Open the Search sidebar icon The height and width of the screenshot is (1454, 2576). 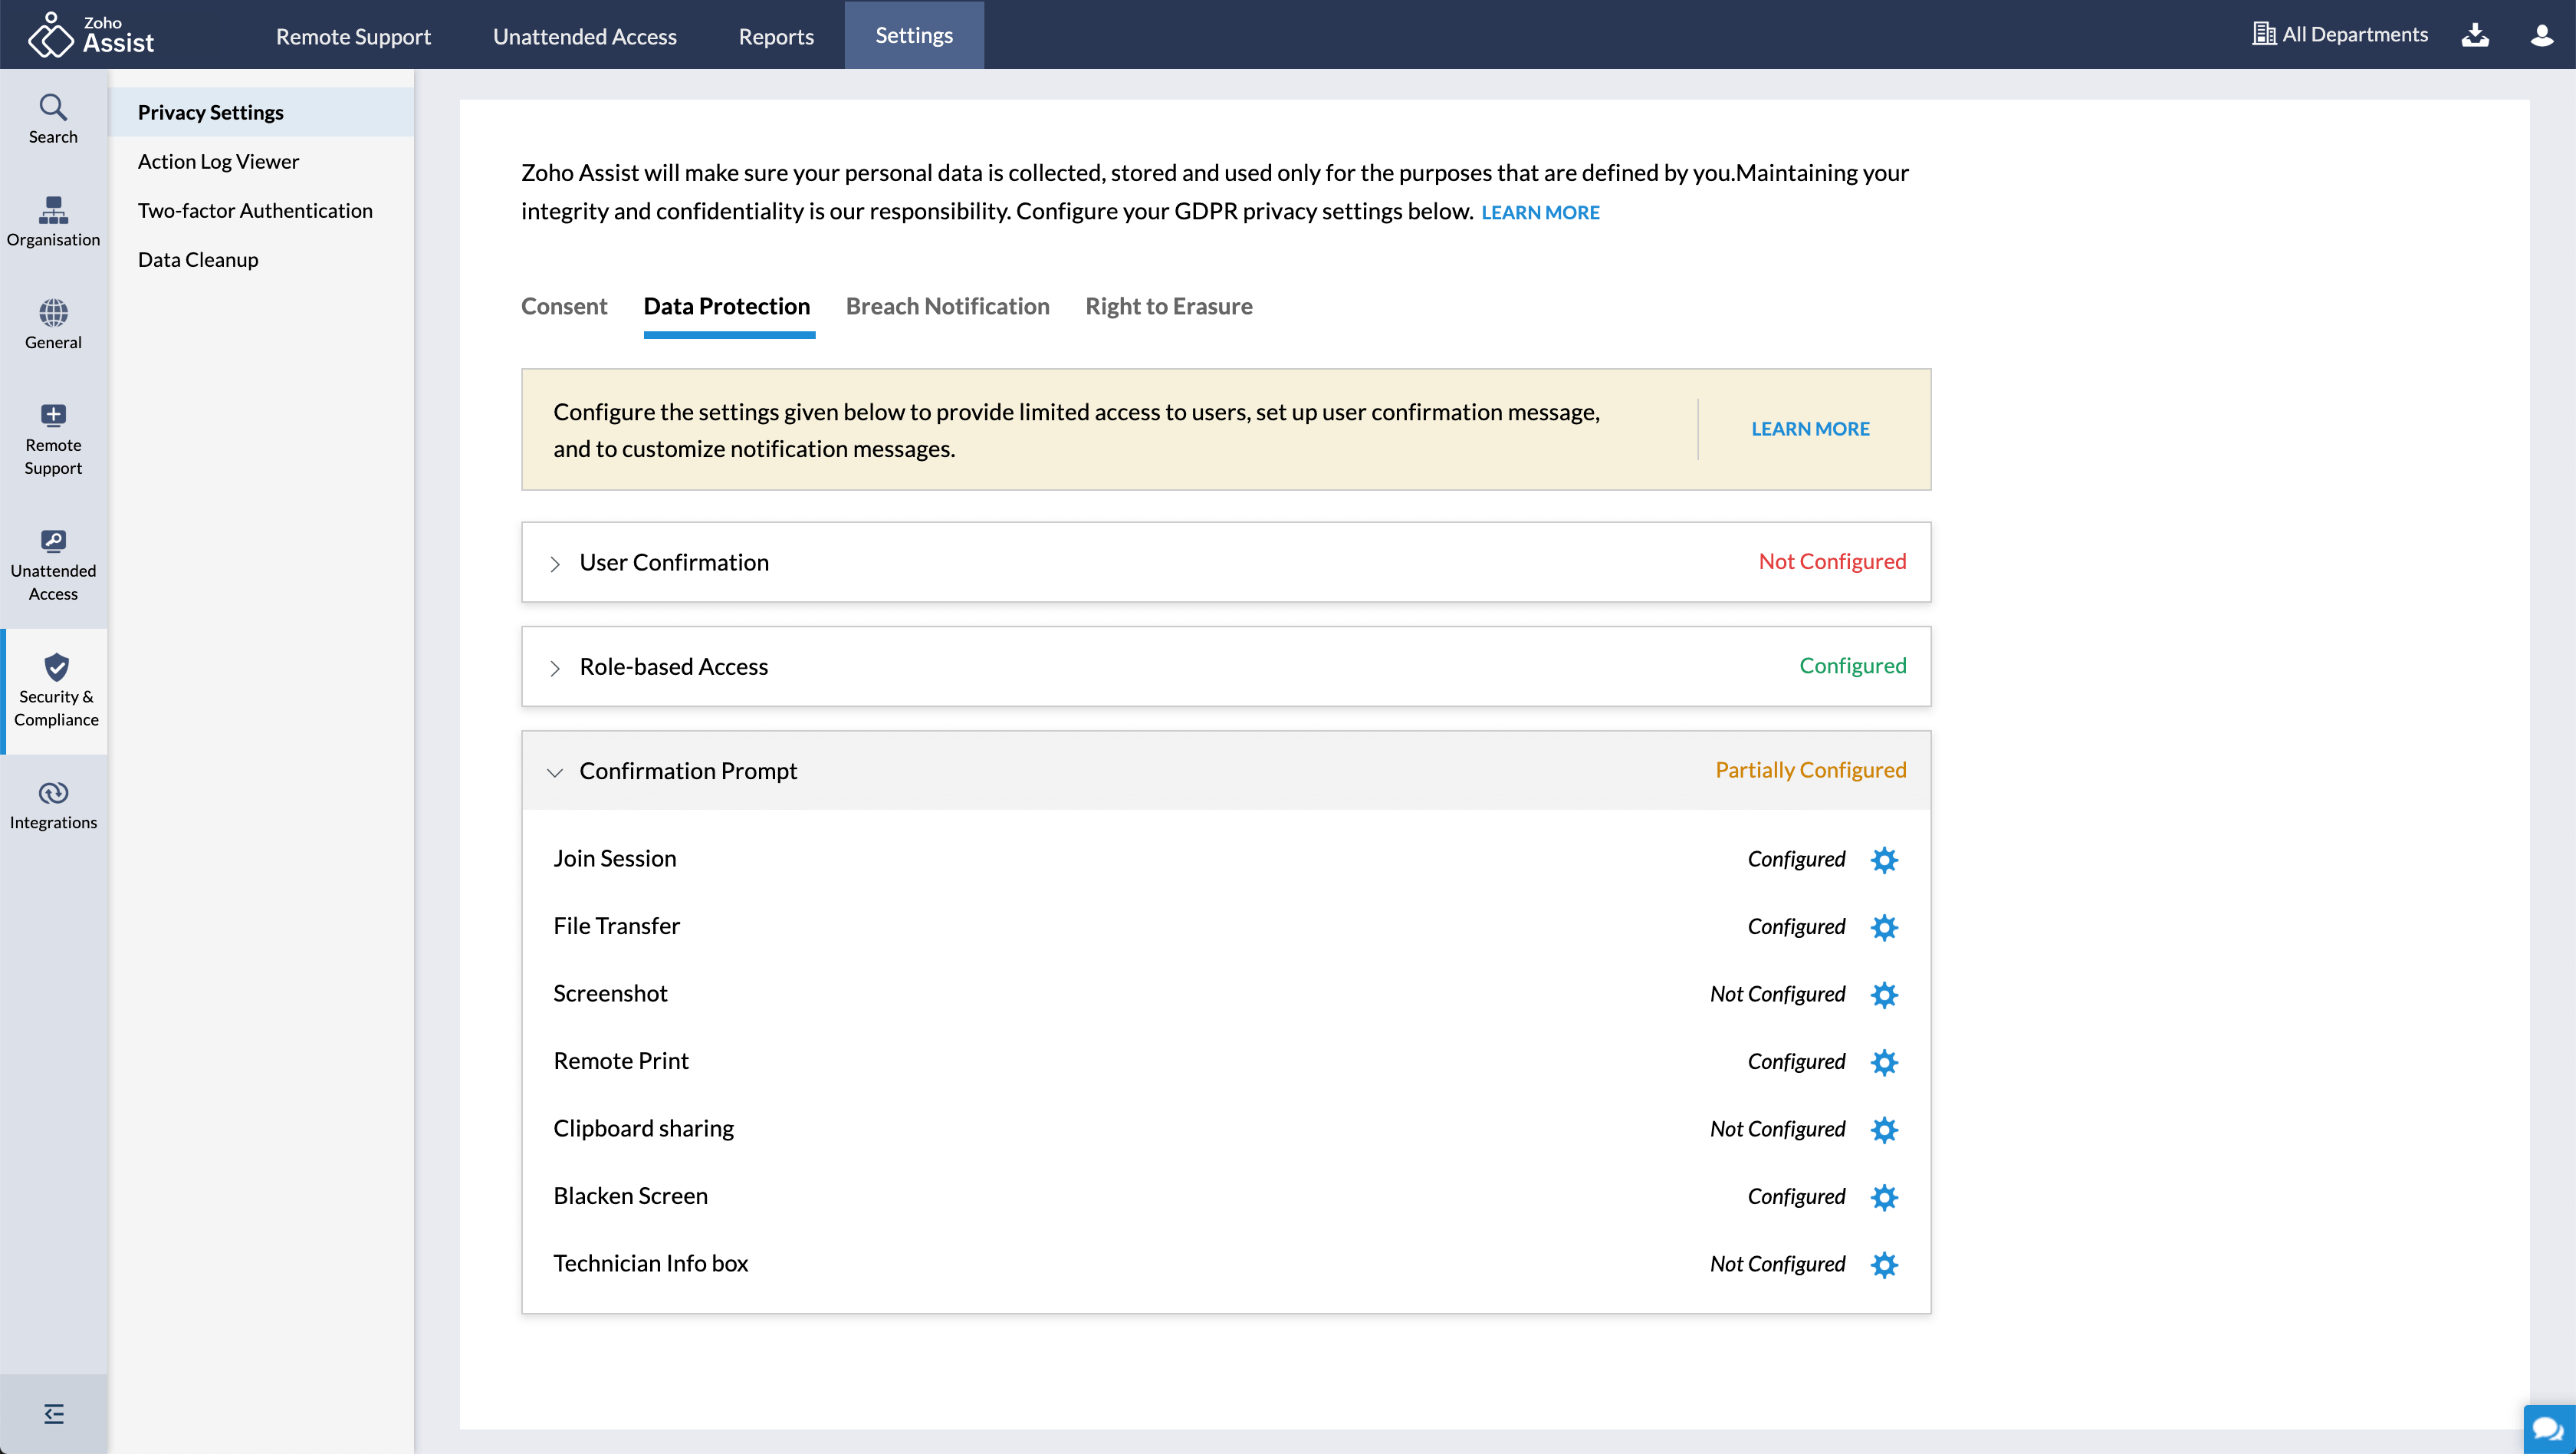point(53,118)
